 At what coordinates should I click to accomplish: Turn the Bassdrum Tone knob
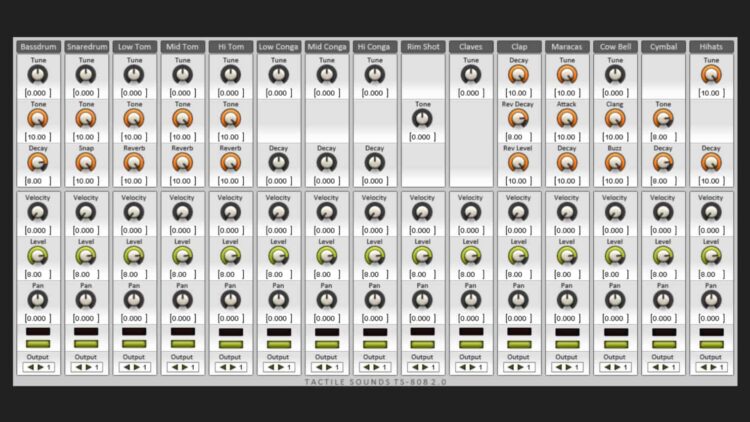coord(38,119)
